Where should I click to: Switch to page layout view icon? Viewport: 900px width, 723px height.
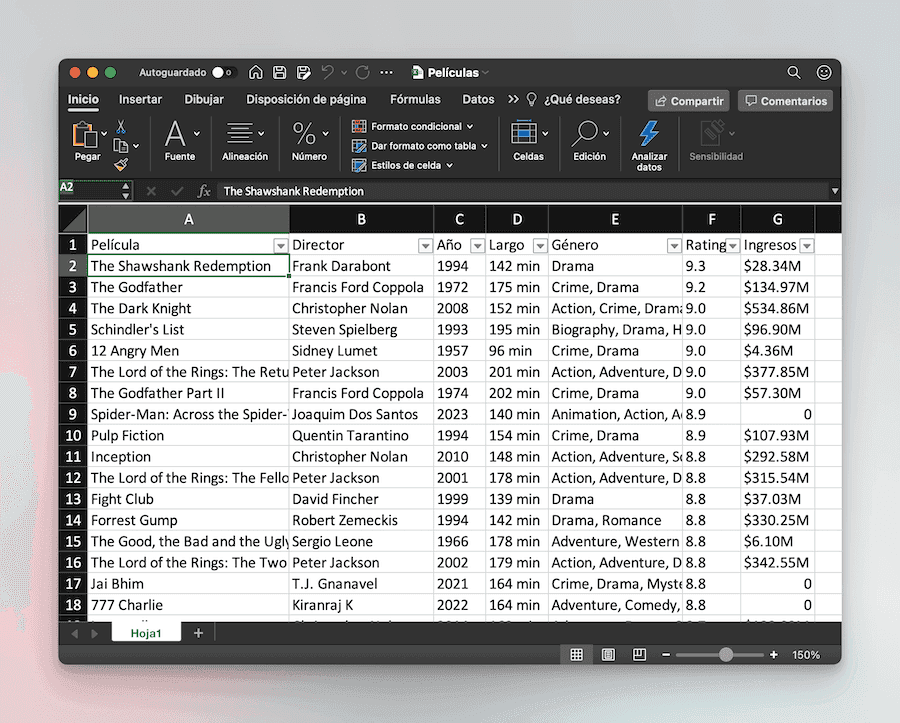click(x=608, y=655)
